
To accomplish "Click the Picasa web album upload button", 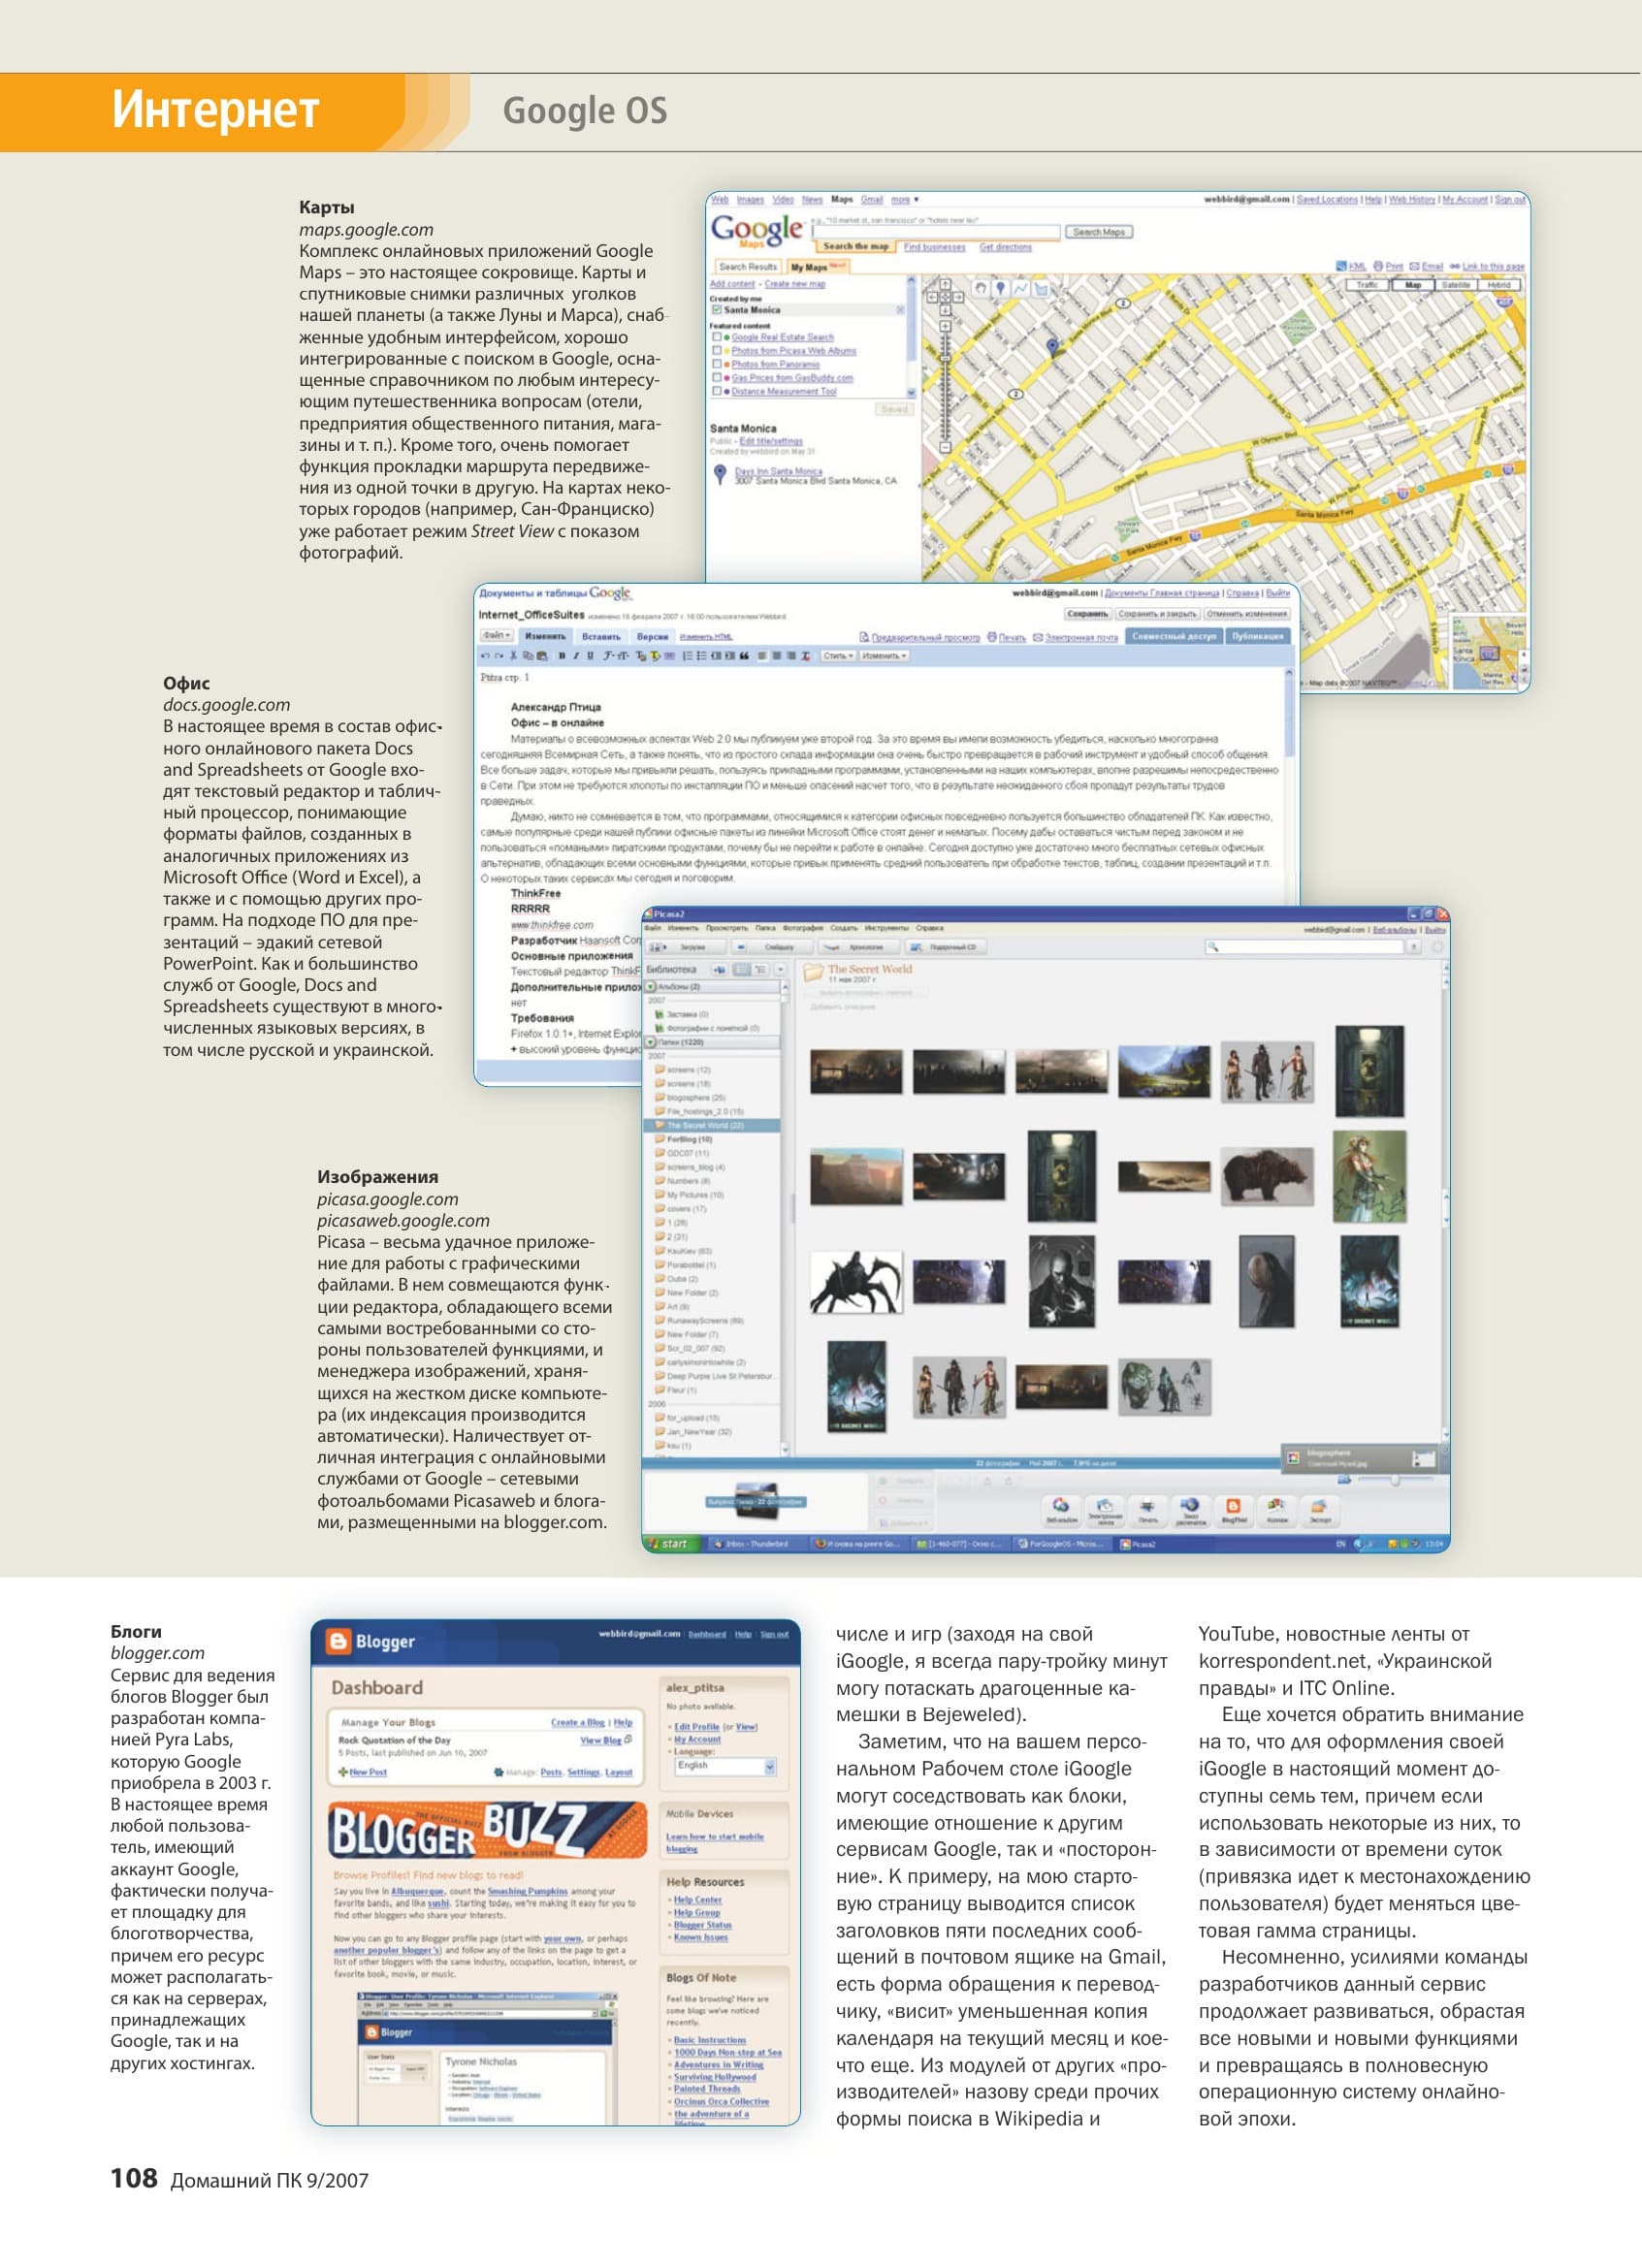I will [x=1062, y=1511].
